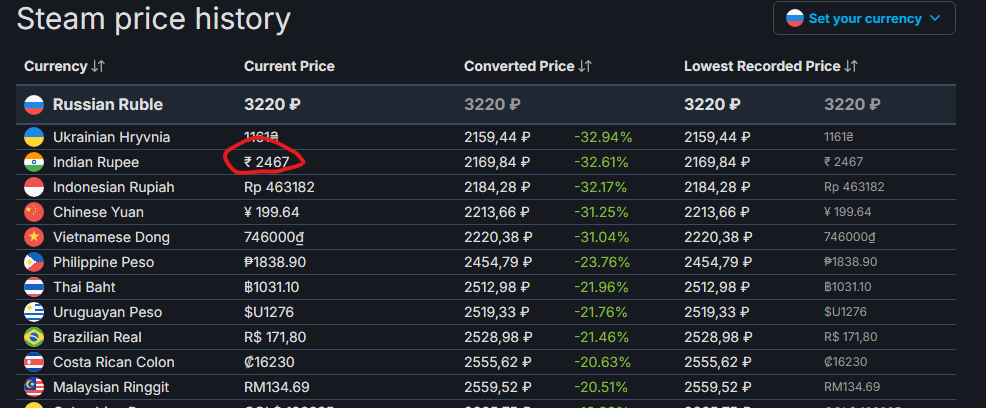Click the RM134.69 current price

coord(277,387)
